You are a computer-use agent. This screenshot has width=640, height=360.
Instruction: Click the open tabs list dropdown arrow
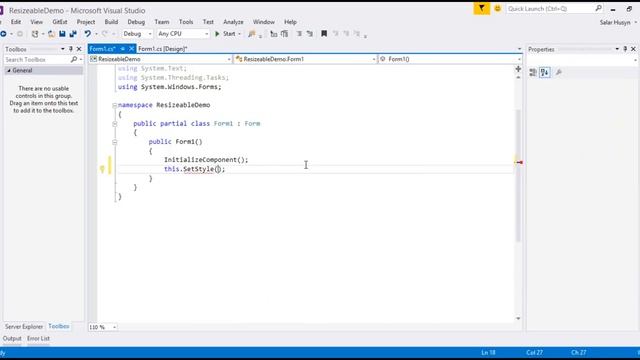tap(519, 49)
